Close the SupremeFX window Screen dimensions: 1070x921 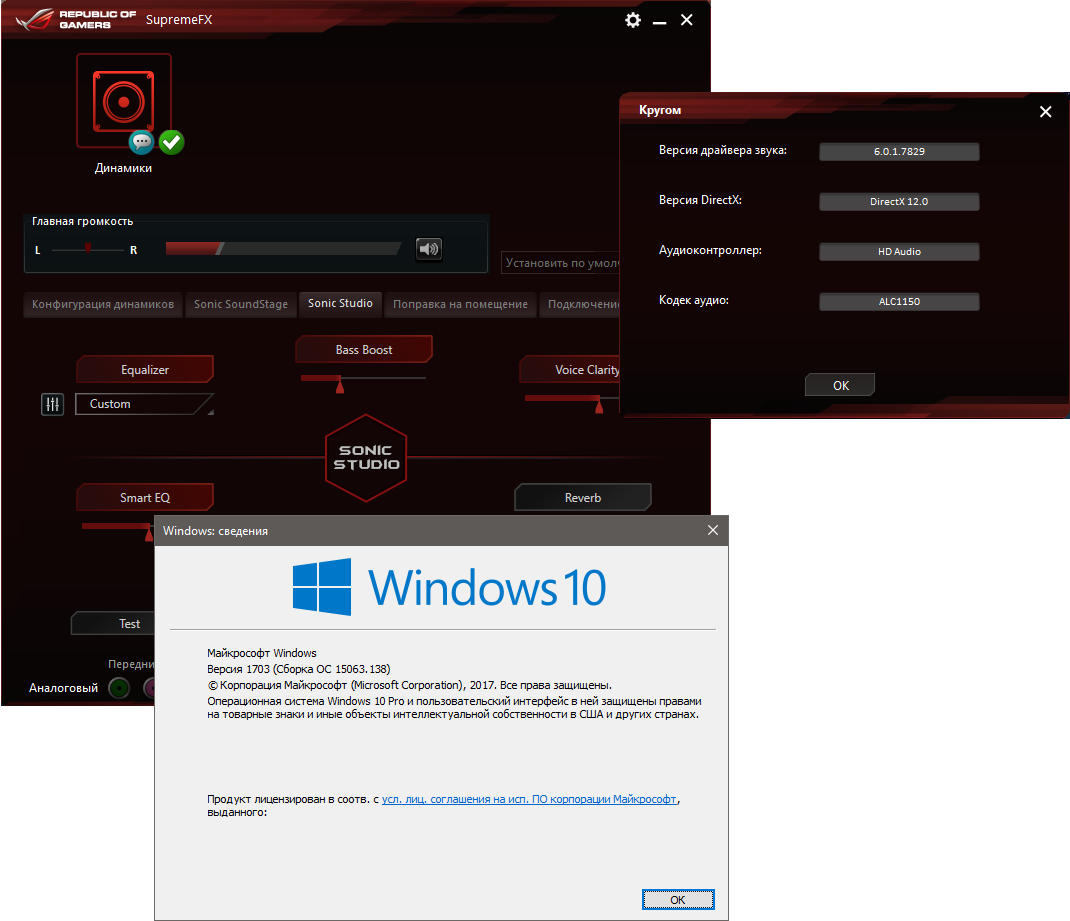(x=686, y=20)
